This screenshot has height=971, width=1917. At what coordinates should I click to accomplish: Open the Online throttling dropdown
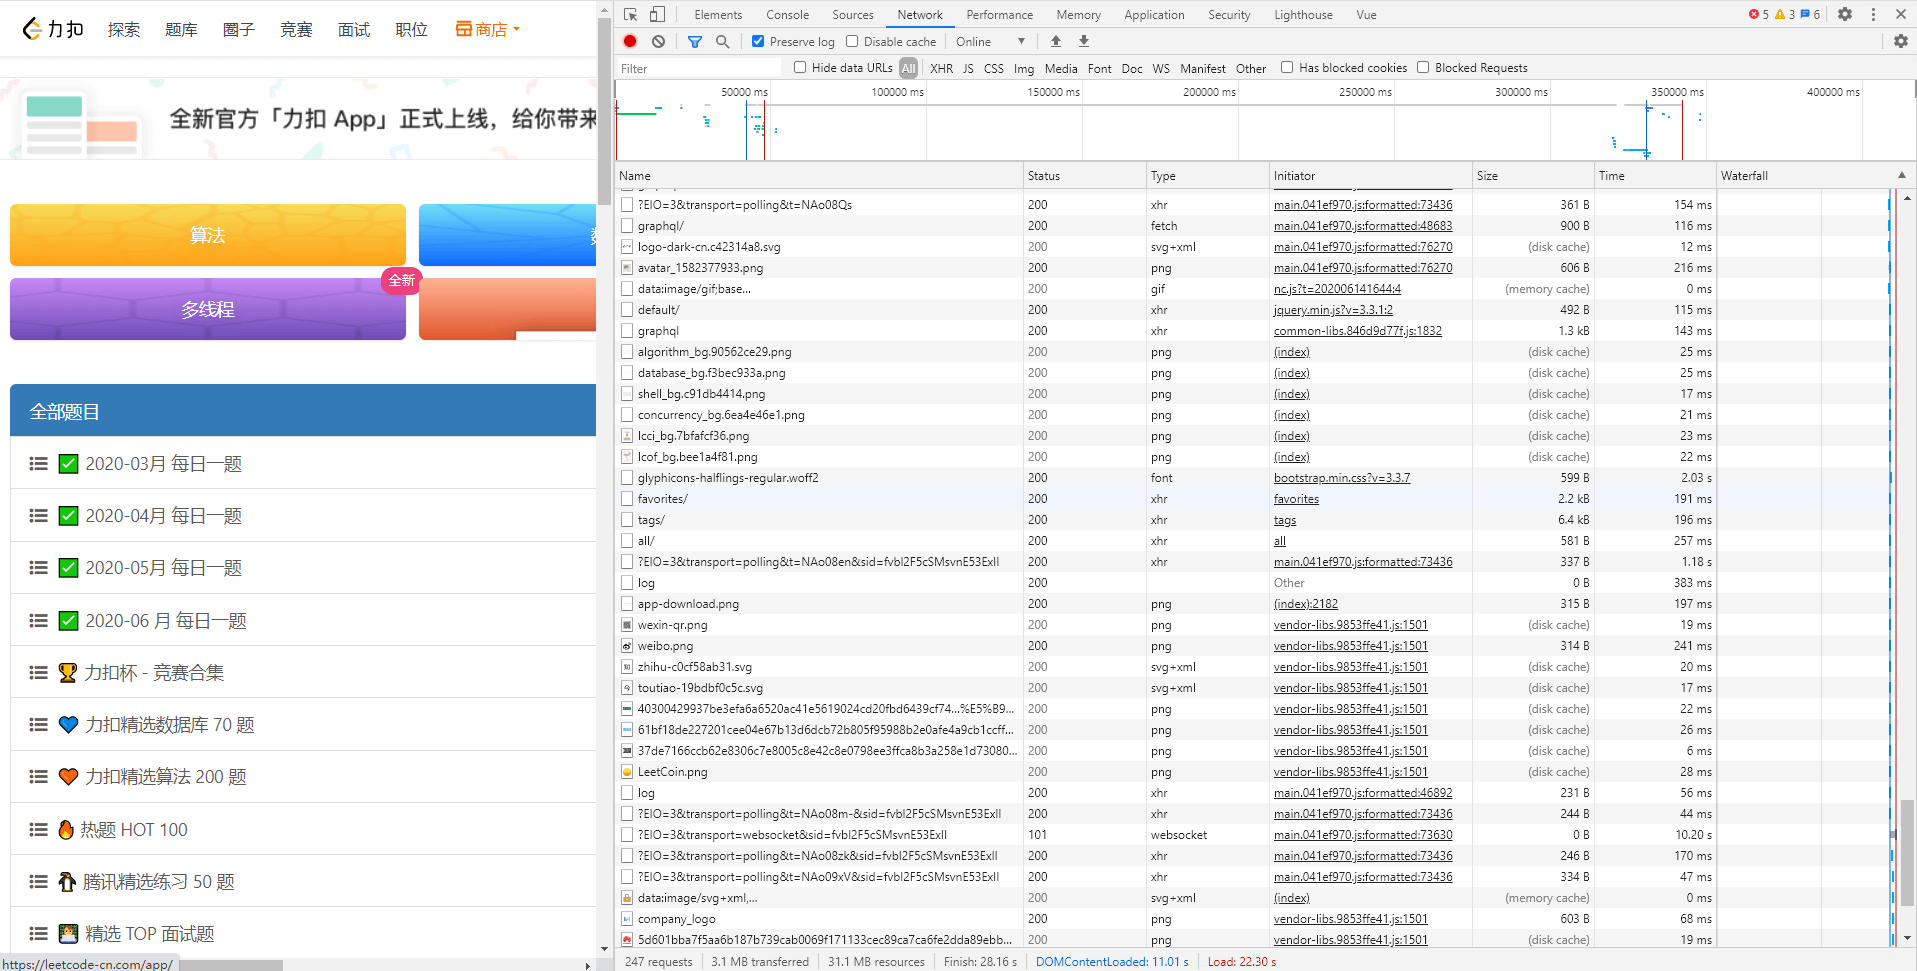click(x=990, y=41)
